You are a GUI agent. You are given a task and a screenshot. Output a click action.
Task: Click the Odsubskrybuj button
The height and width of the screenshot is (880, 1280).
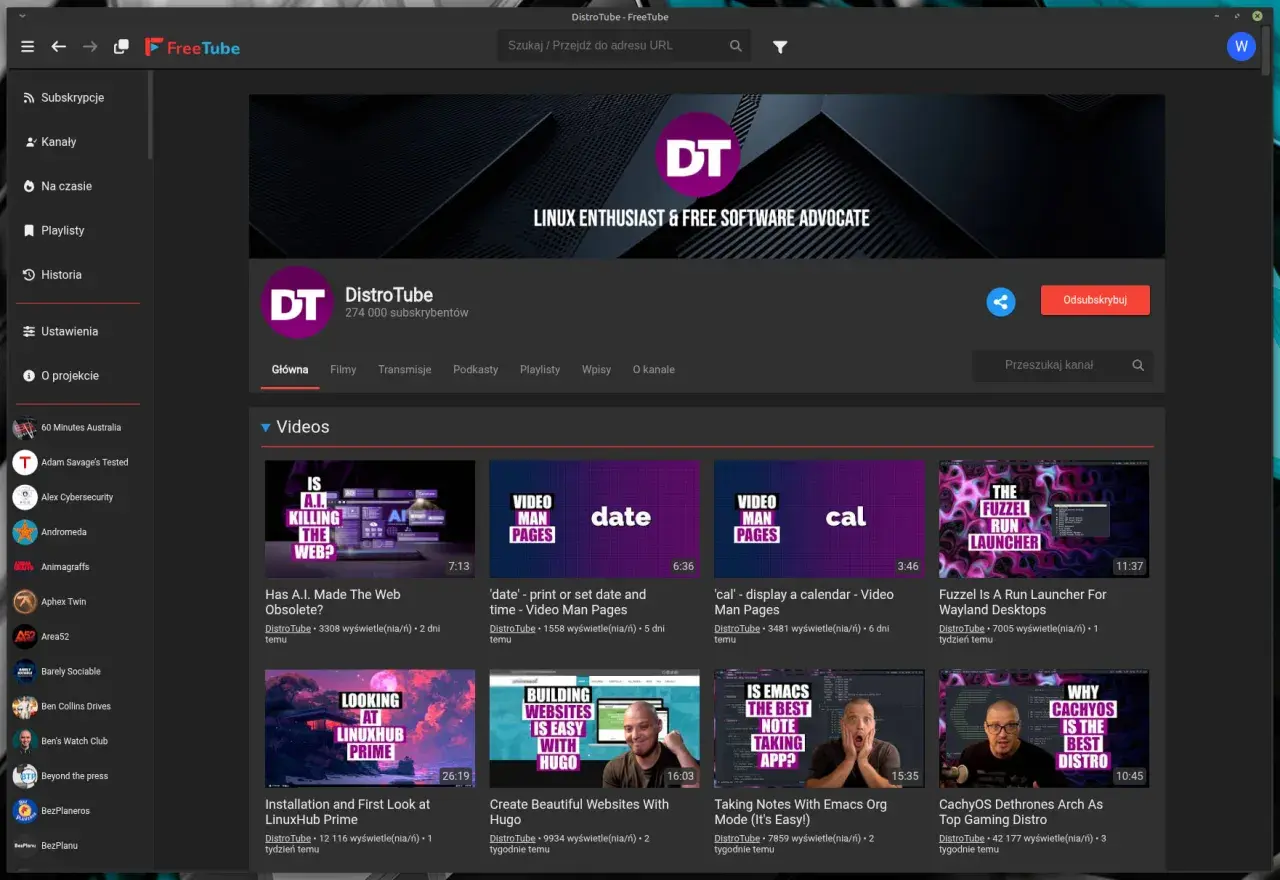pyautogui.click(x=1095, y=300)
